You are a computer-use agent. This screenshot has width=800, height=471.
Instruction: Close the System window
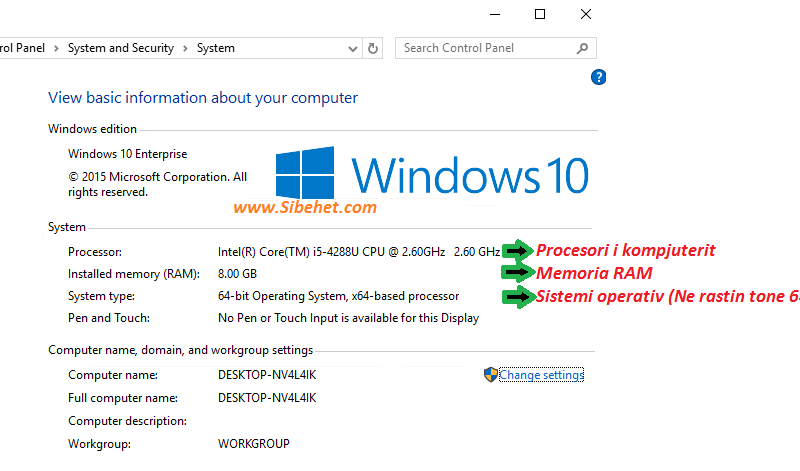pos(586,14)
